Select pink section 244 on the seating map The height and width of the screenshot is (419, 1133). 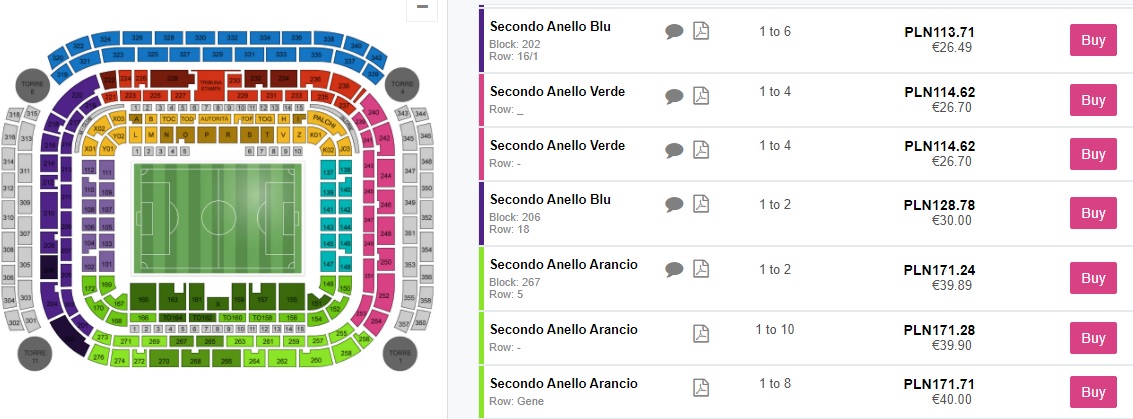tap(385, 173)
